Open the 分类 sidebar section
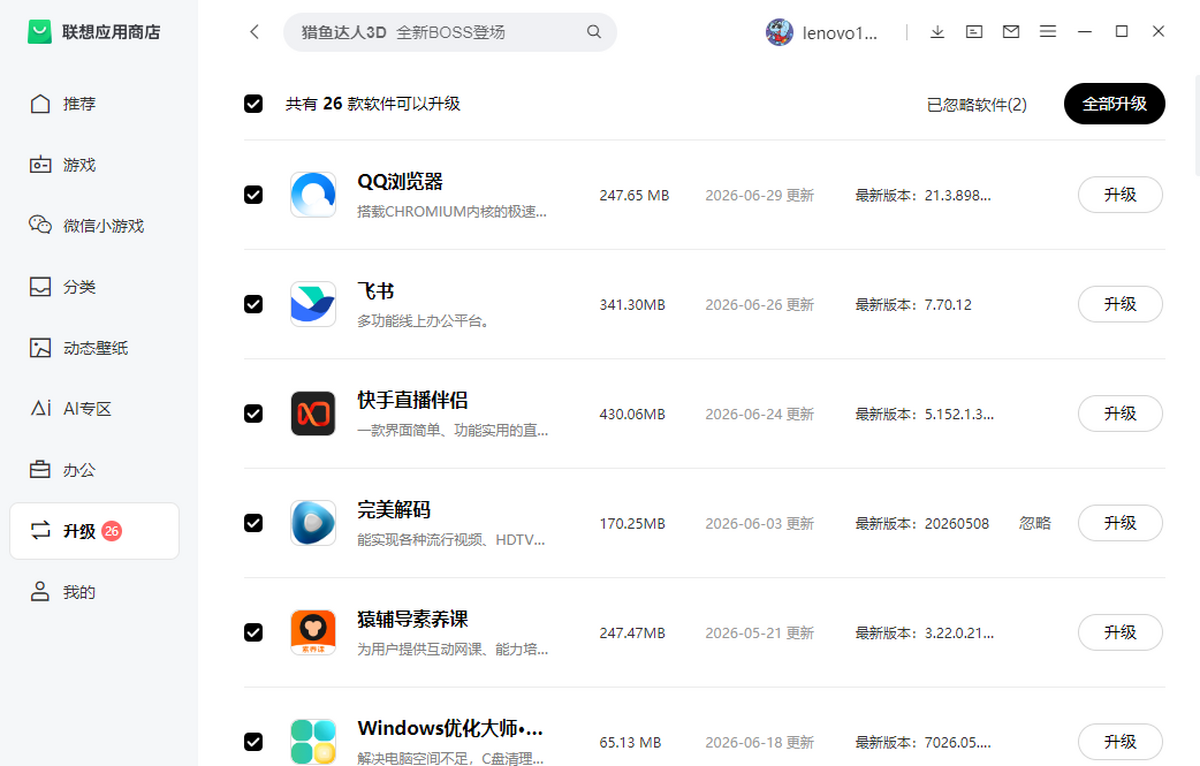 (x=94, y=287)
